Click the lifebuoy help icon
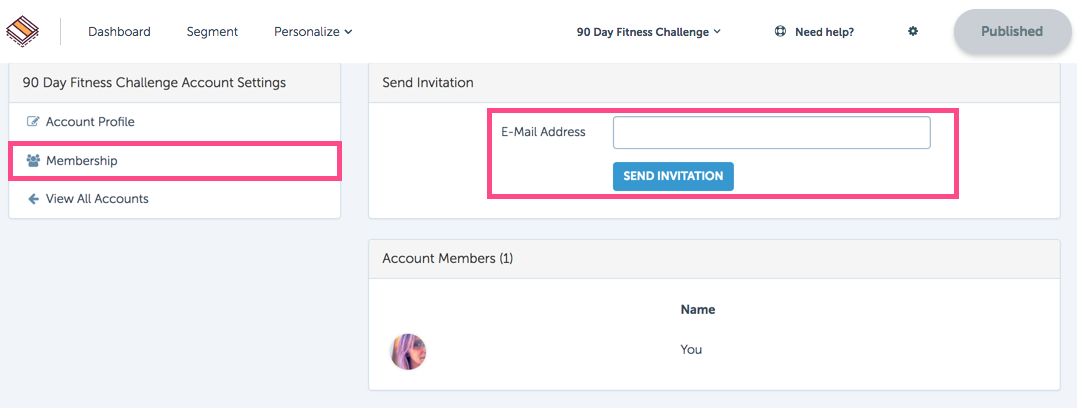 click(780, 31)
